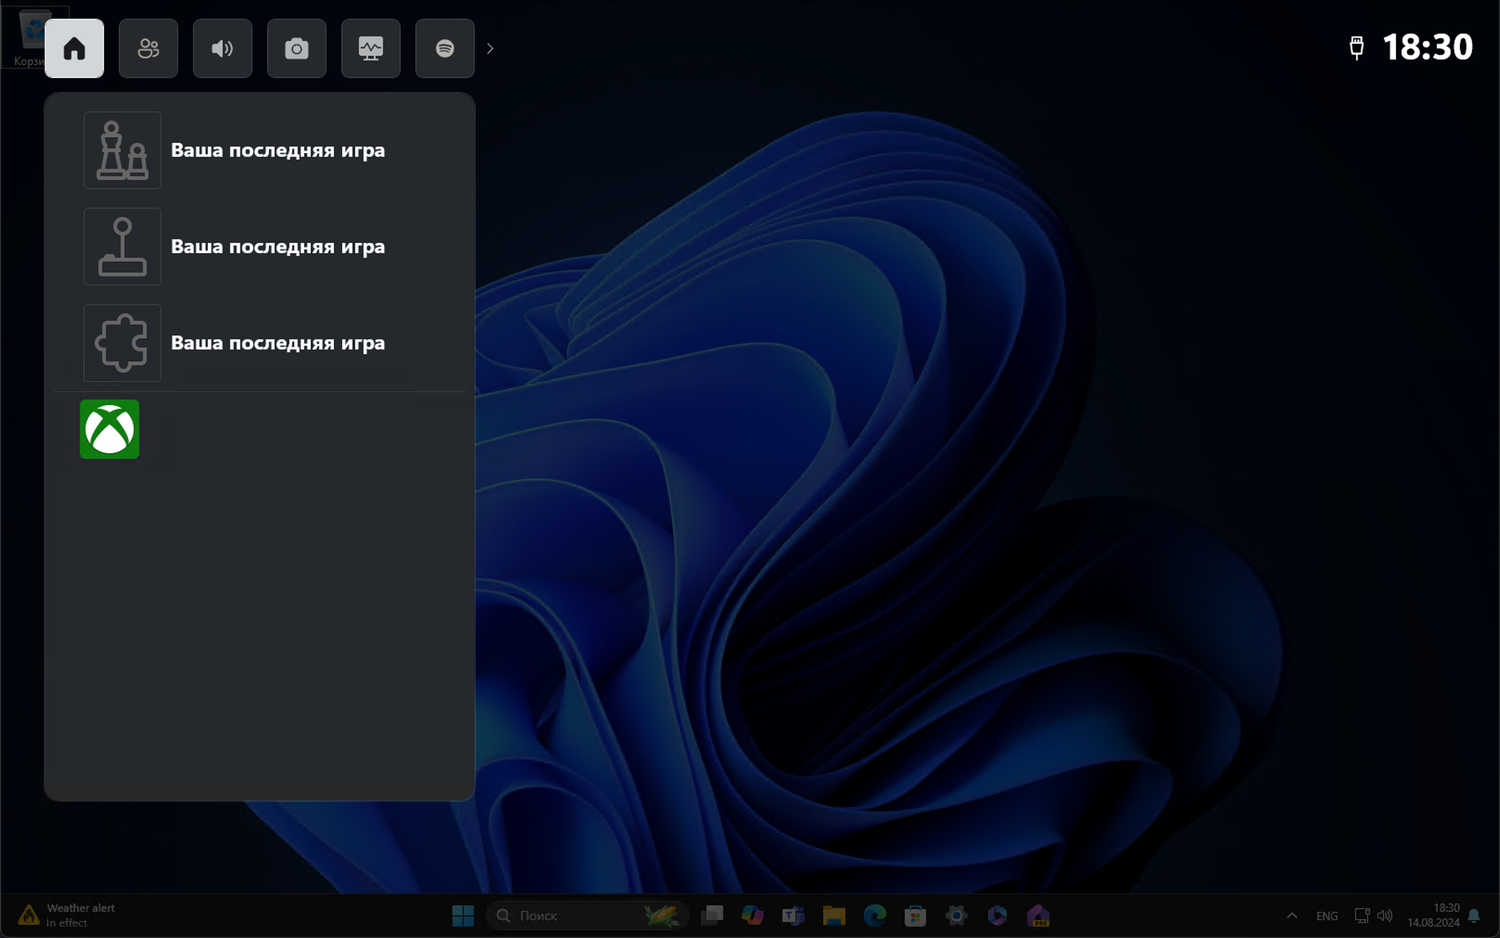Open Task View from the taskbar

click(x=712, y=915)
